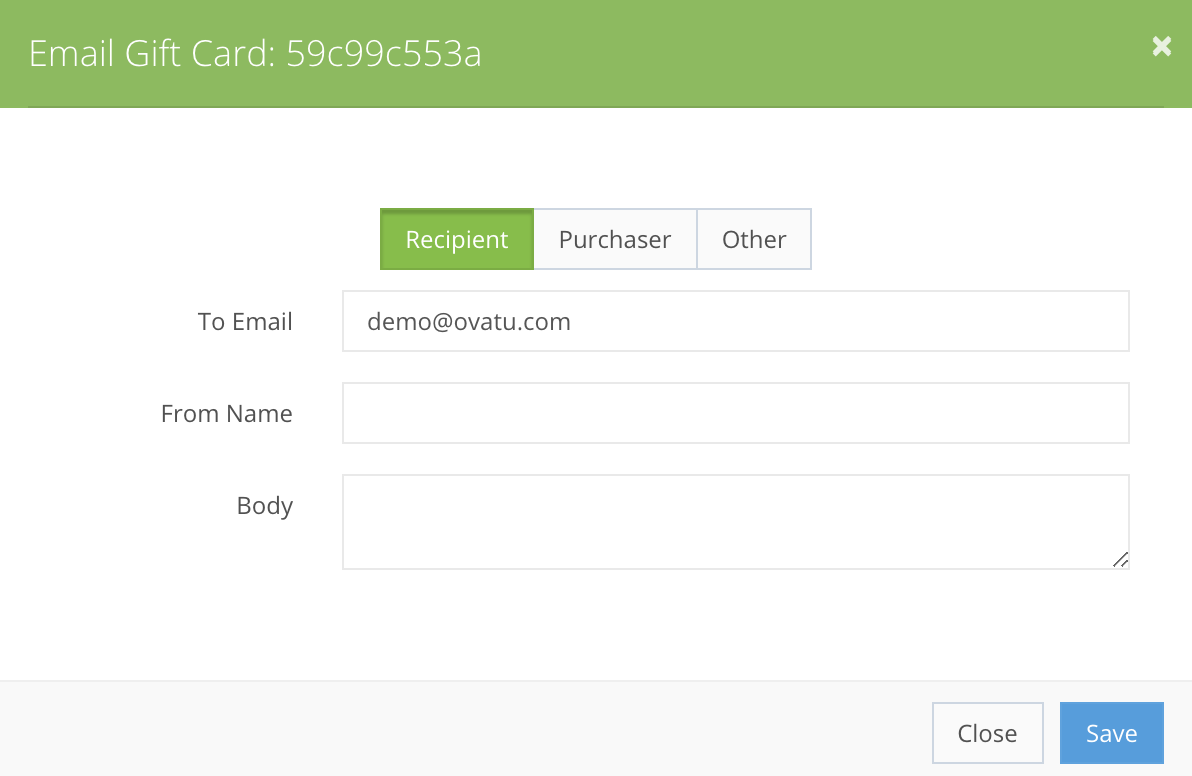The image size is (1192, 776).
Task: Click the gift card code 59c99c553a
Action: coord(384,54)
